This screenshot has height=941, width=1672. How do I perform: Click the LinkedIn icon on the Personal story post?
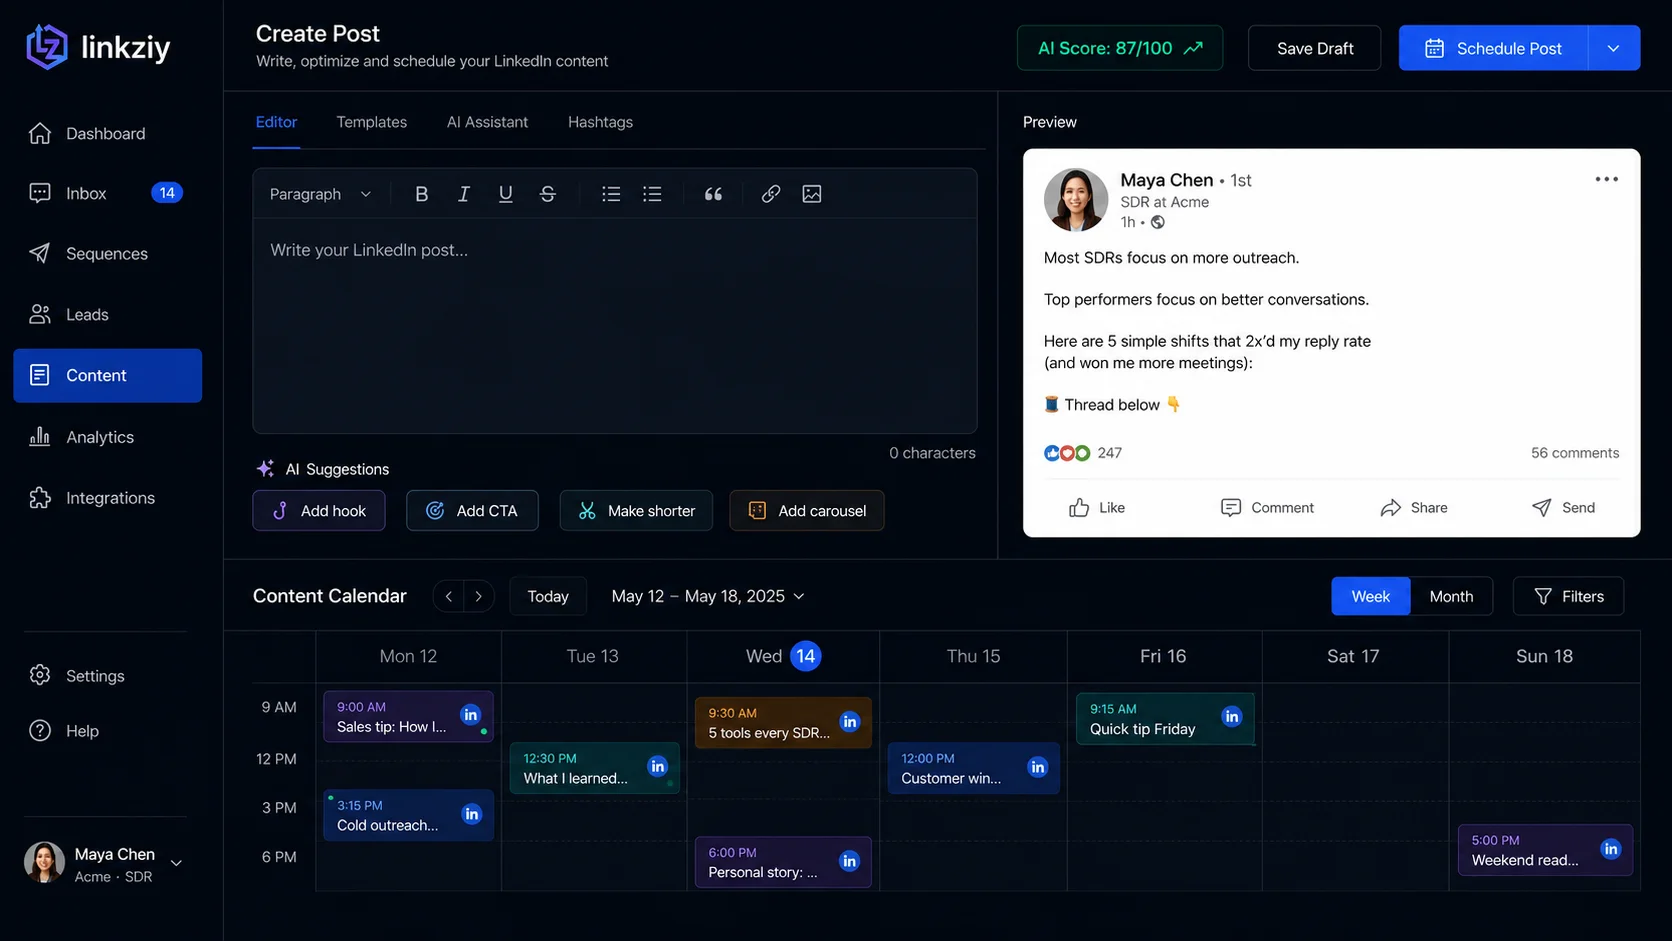pos(849,861)
